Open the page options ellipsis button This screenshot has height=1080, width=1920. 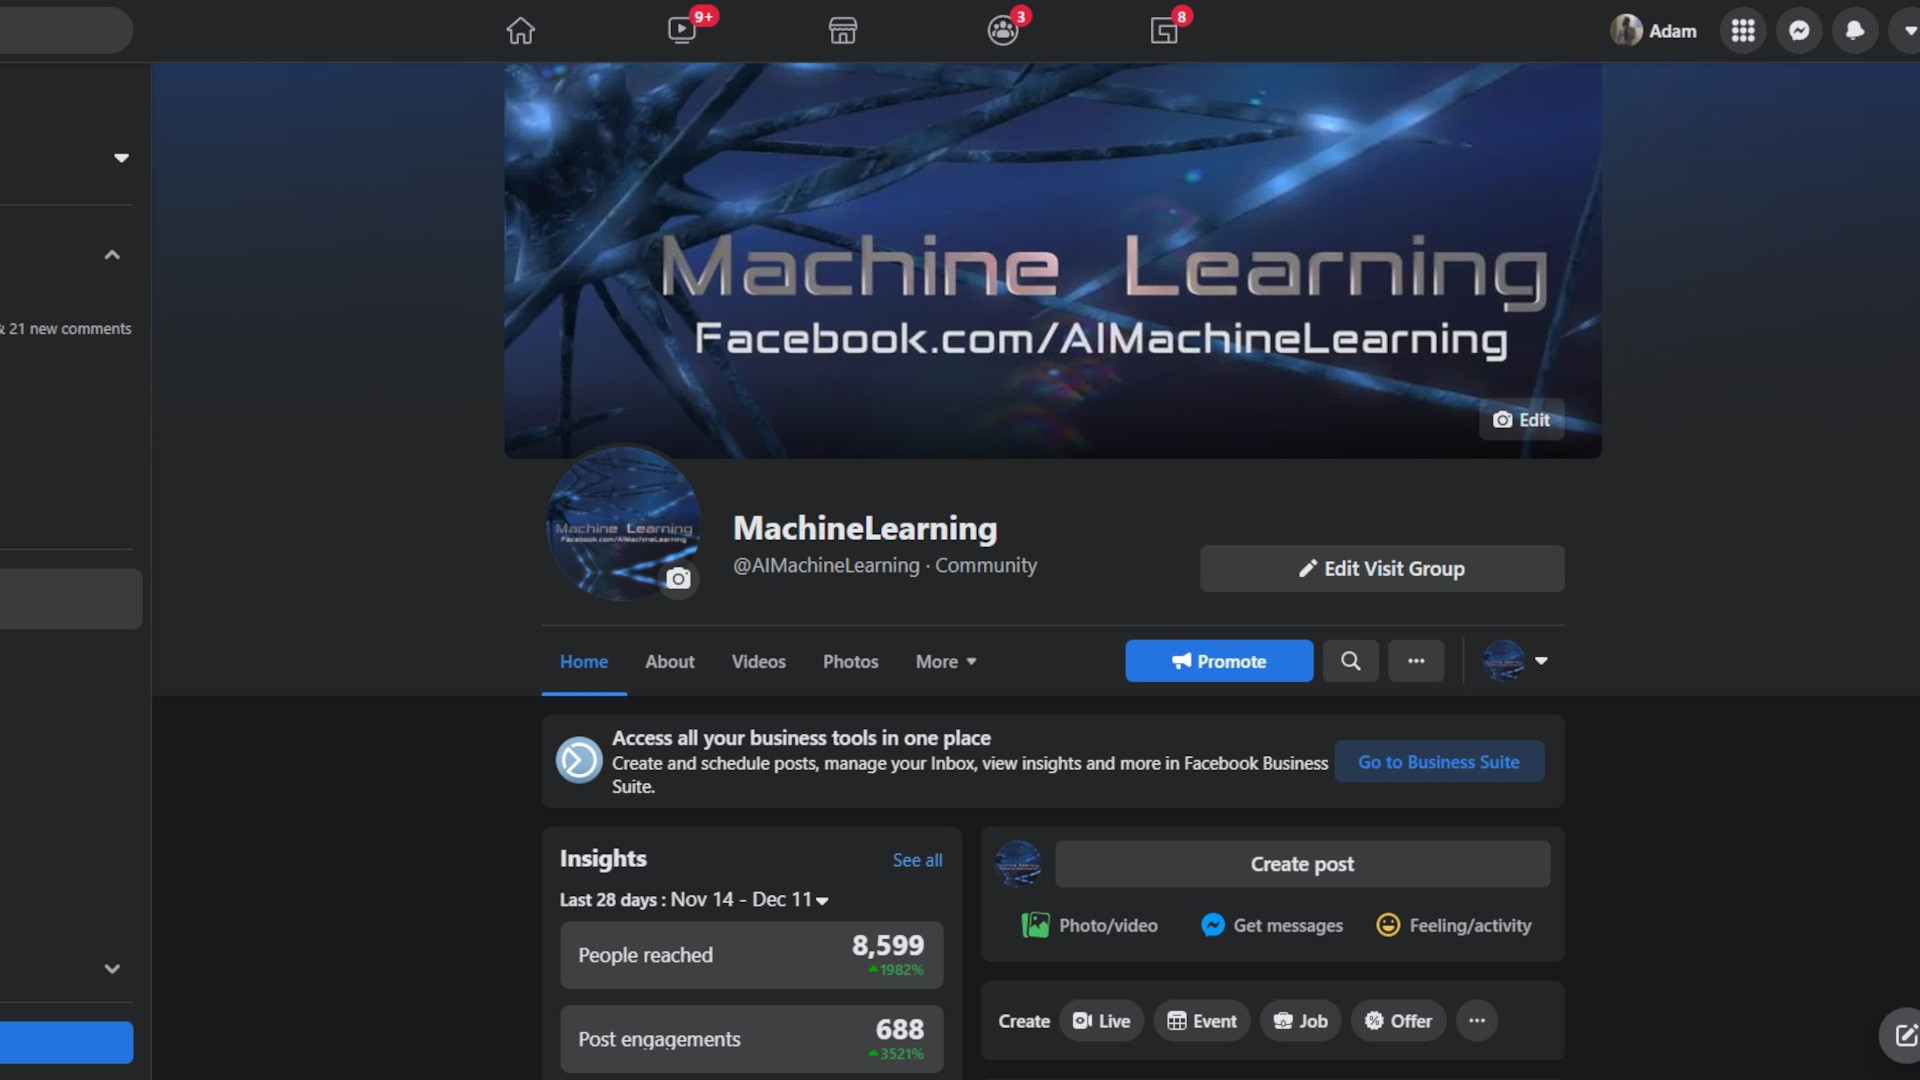tap(1416, 661)
